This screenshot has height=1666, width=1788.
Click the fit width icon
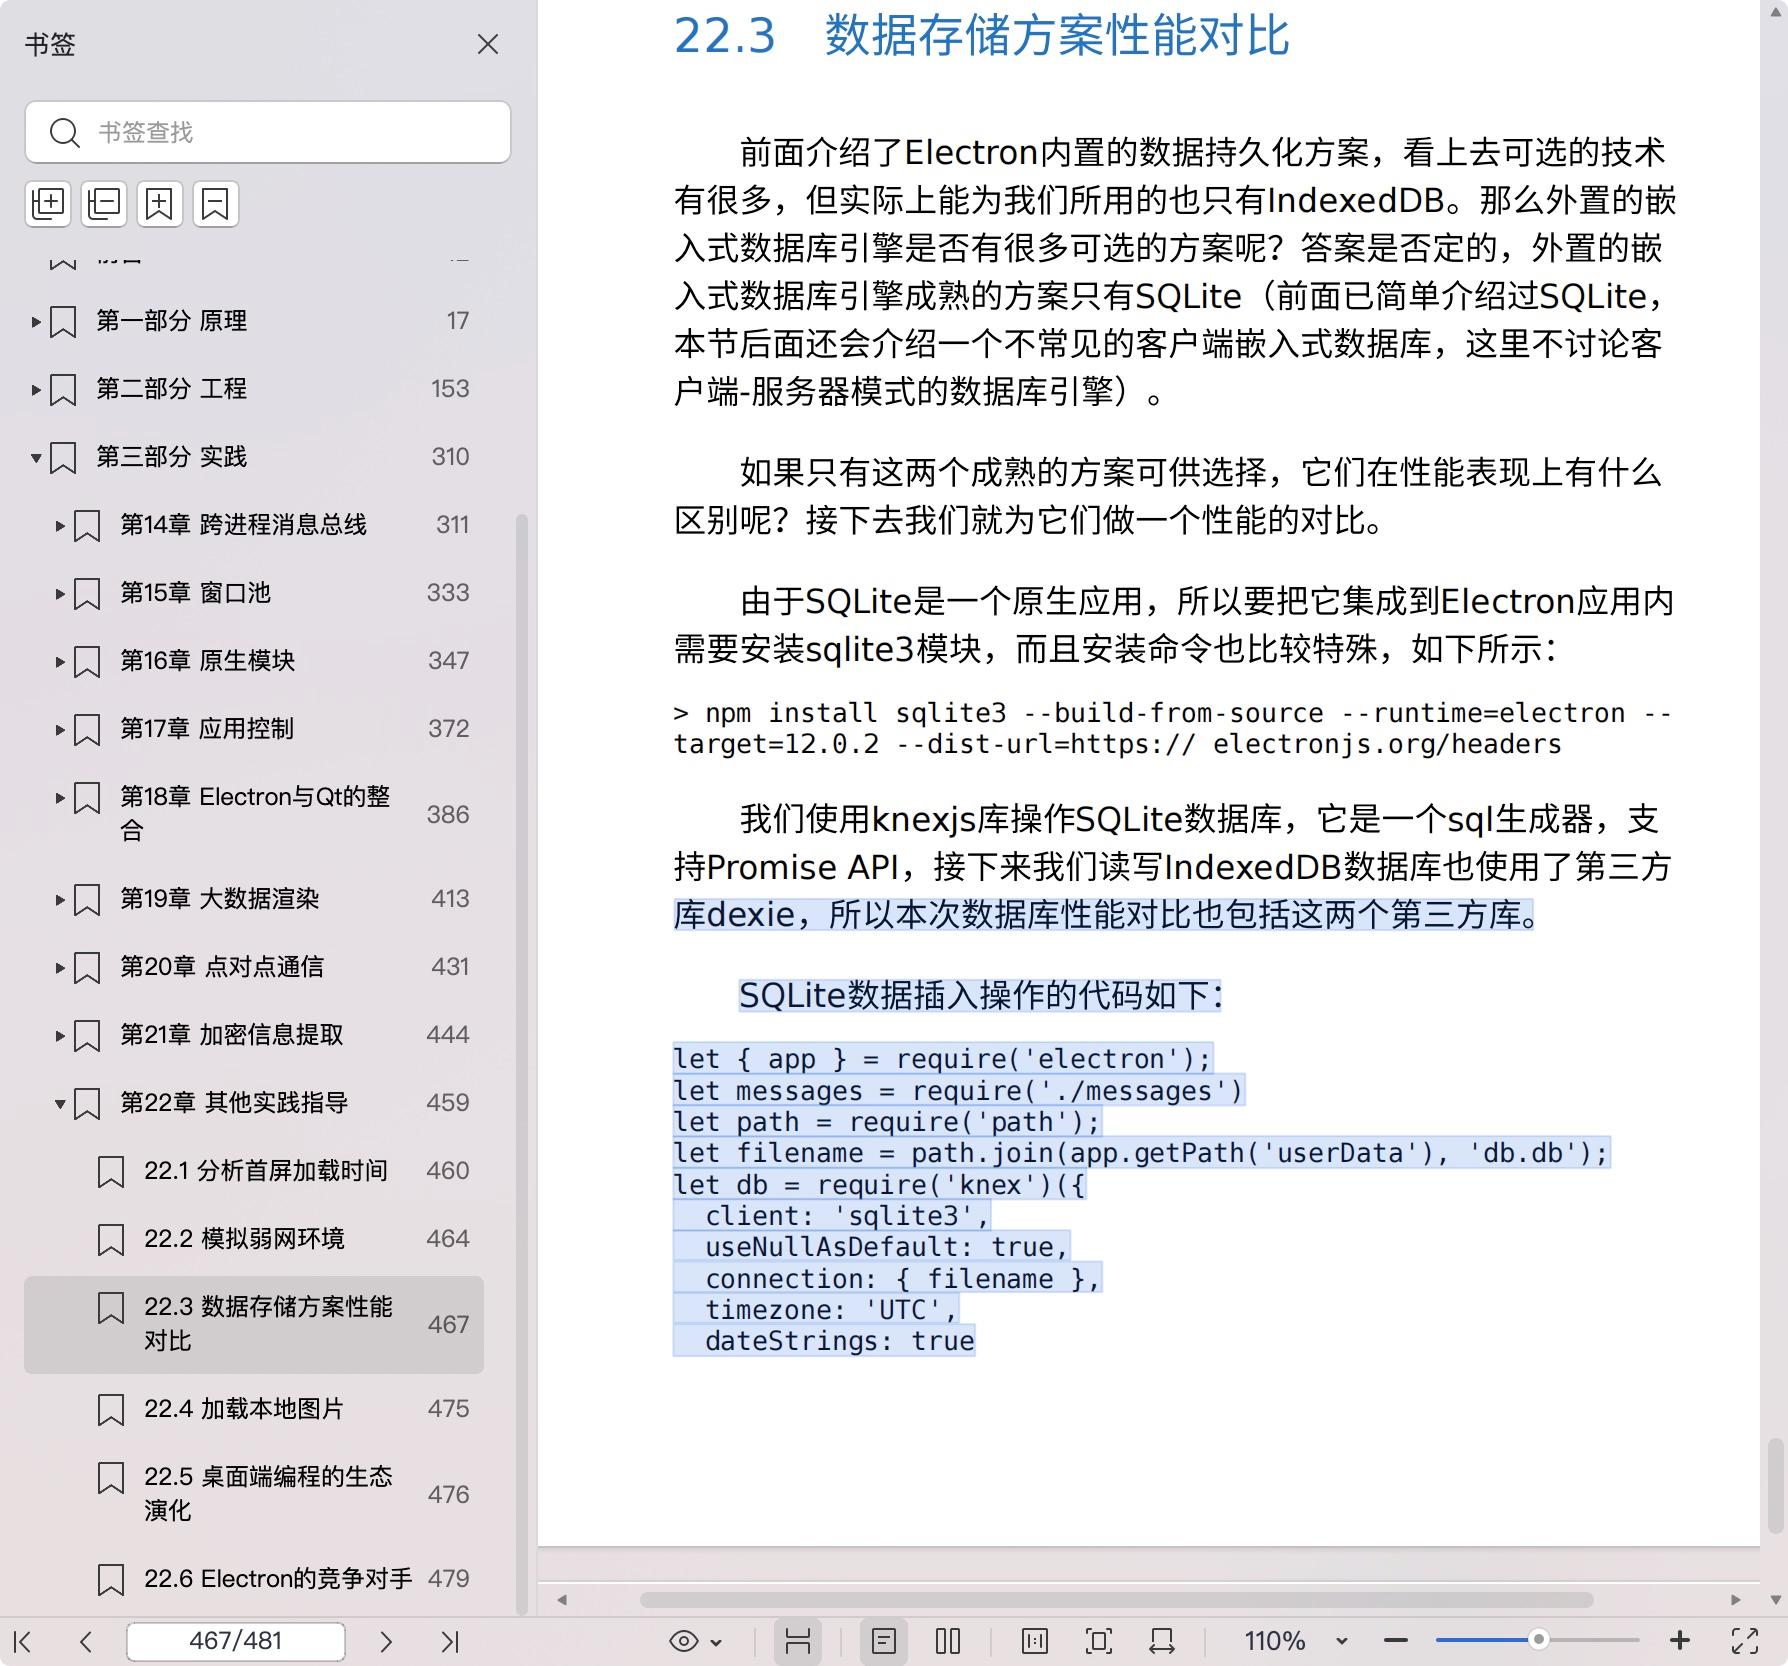[x=1162, y=1641]
